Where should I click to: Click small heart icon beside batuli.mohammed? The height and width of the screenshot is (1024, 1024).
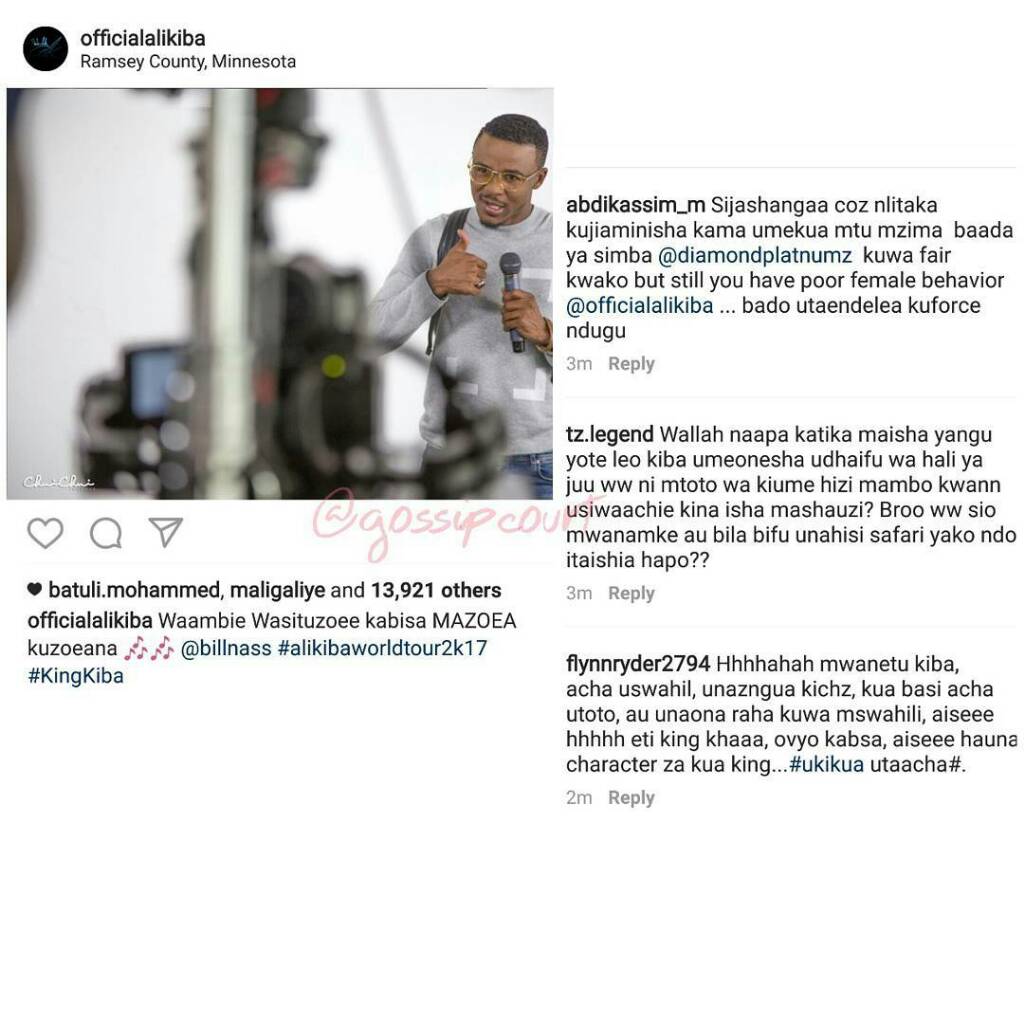click(35, 589)
